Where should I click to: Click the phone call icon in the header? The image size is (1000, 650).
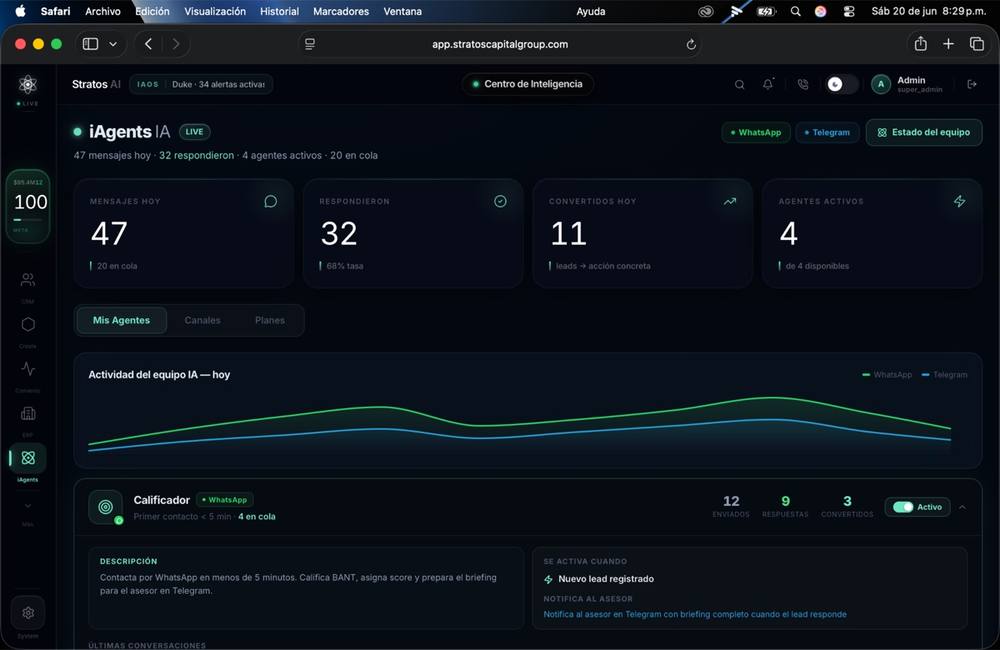tap(803, 84)
